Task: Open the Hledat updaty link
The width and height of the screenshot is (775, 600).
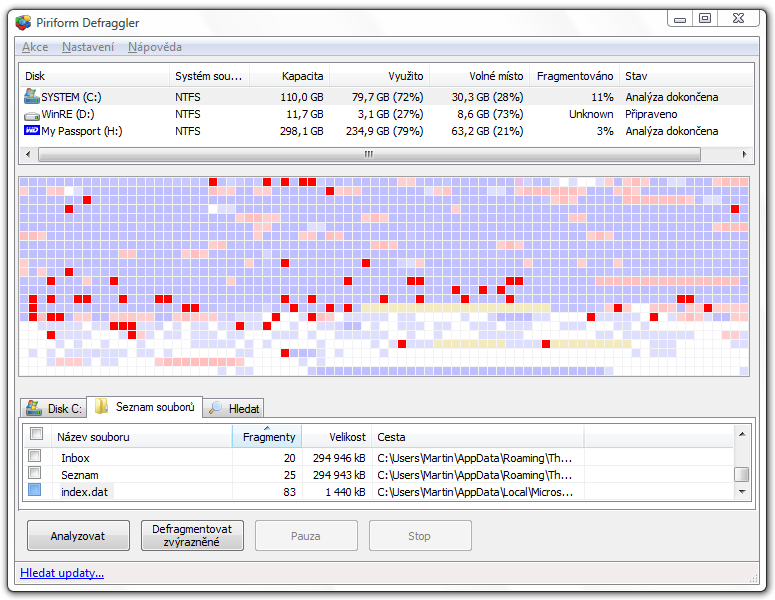Action: click(62, 573)
